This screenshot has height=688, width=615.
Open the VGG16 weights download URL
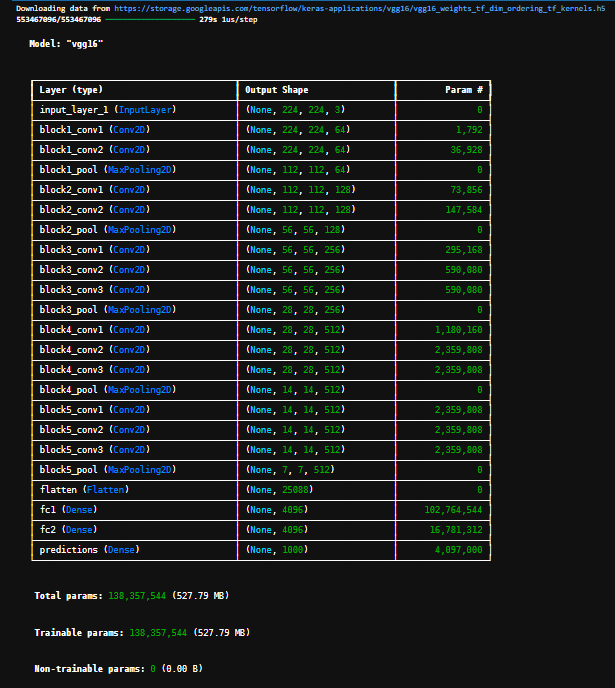[x=359, y=8]
